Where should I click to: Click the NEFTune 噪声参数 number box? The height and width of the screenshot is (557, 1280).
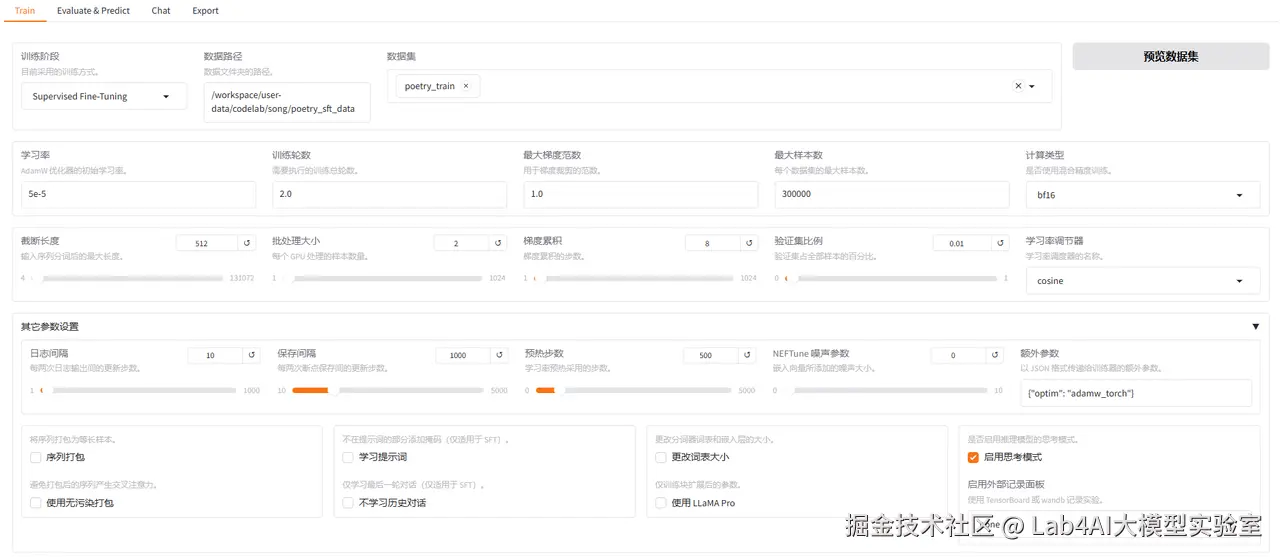click(958, 355)
